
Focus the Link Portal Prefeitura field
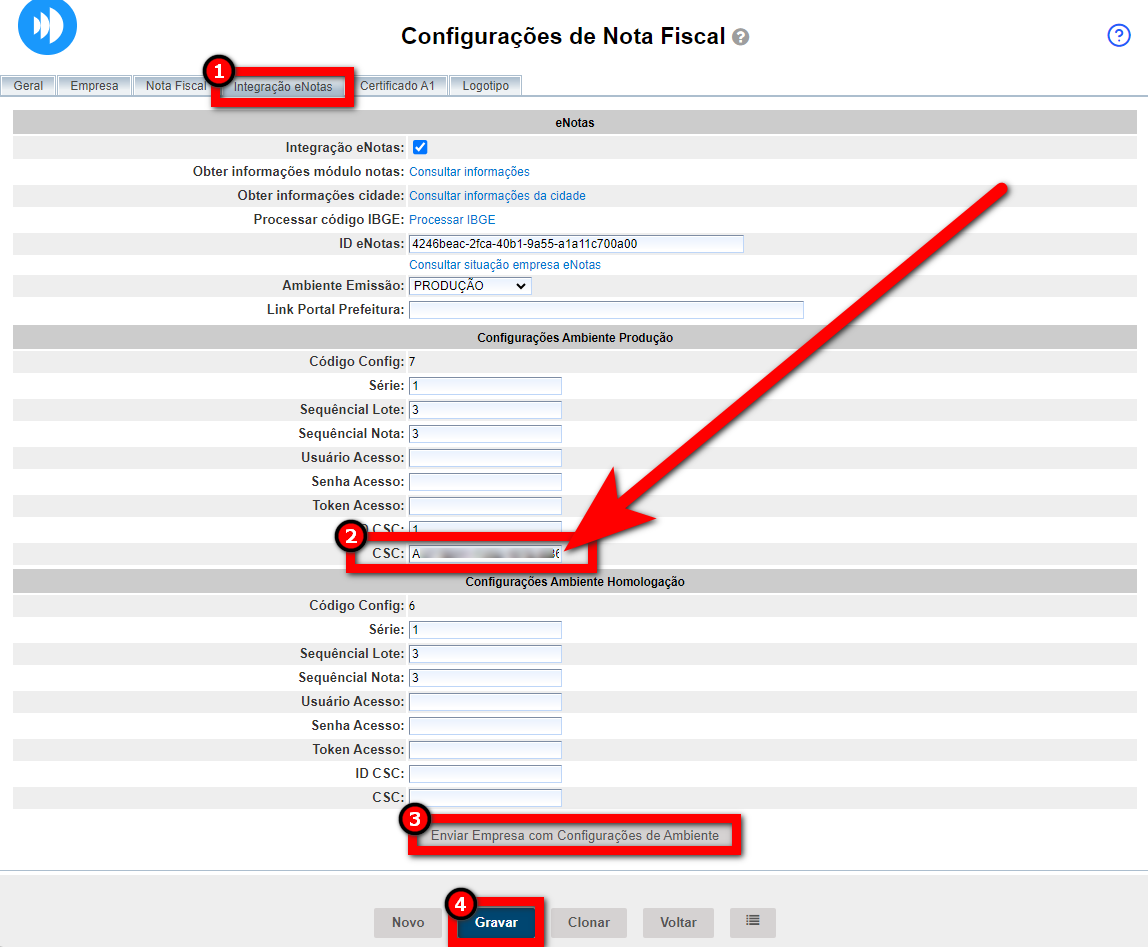606,310
